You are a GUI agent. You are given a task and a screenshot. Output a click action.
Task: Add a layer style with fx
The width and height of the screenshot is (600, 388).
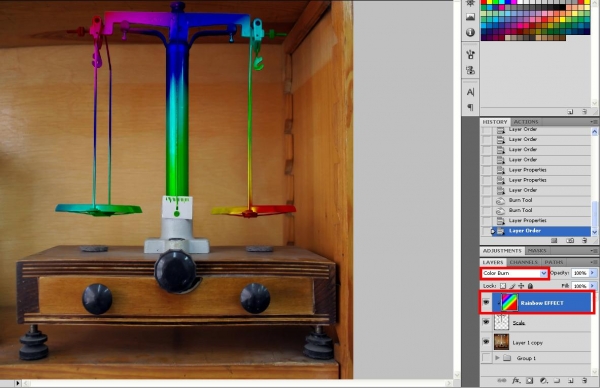[x=516, y=381]
